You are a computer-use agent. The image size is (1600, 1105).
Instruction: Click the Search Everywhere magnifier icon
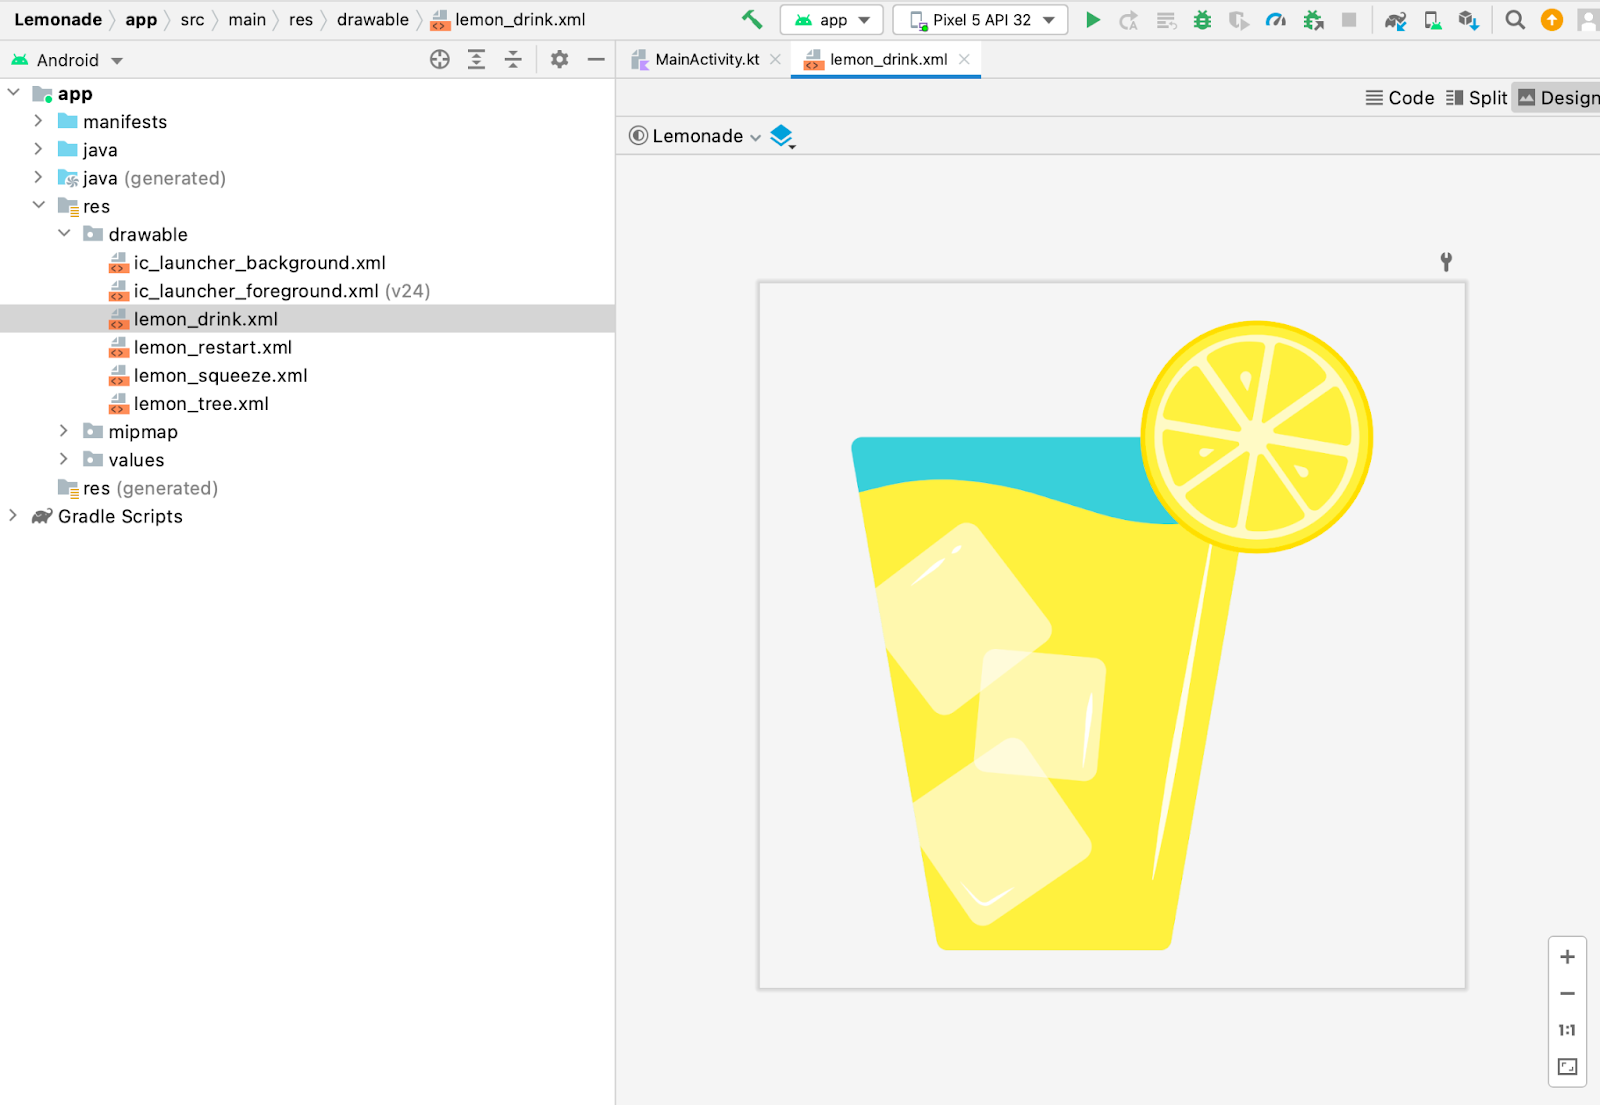(x=1515, y=20)
